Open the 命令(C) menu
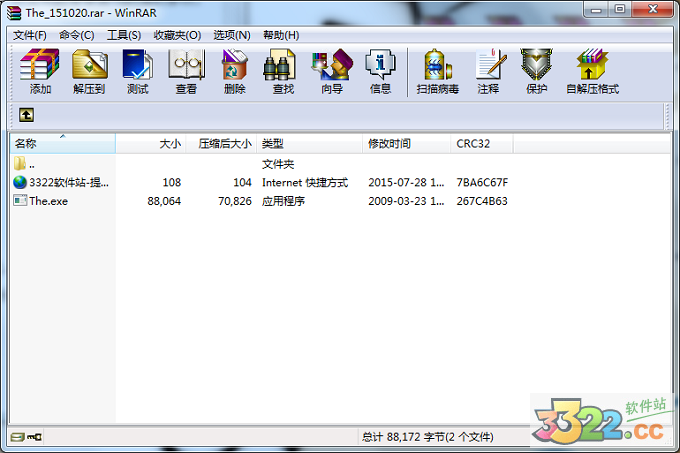This screenshot has height=453, width=680. [77, 35]
